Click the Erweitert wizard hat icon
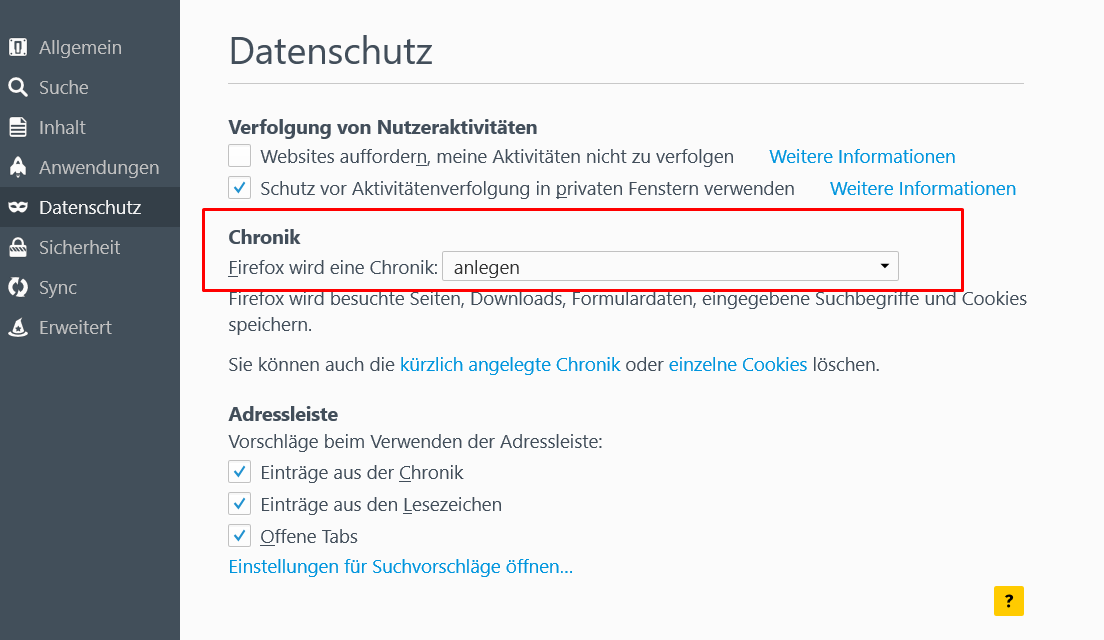The height and width of the screenshot is (640, 1104). coord(18,327)
